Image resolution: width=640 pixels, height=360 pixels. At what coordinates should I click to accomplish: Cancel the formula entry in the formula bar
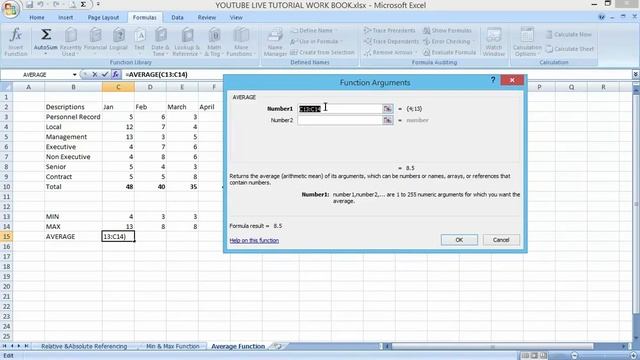[95, 75]
